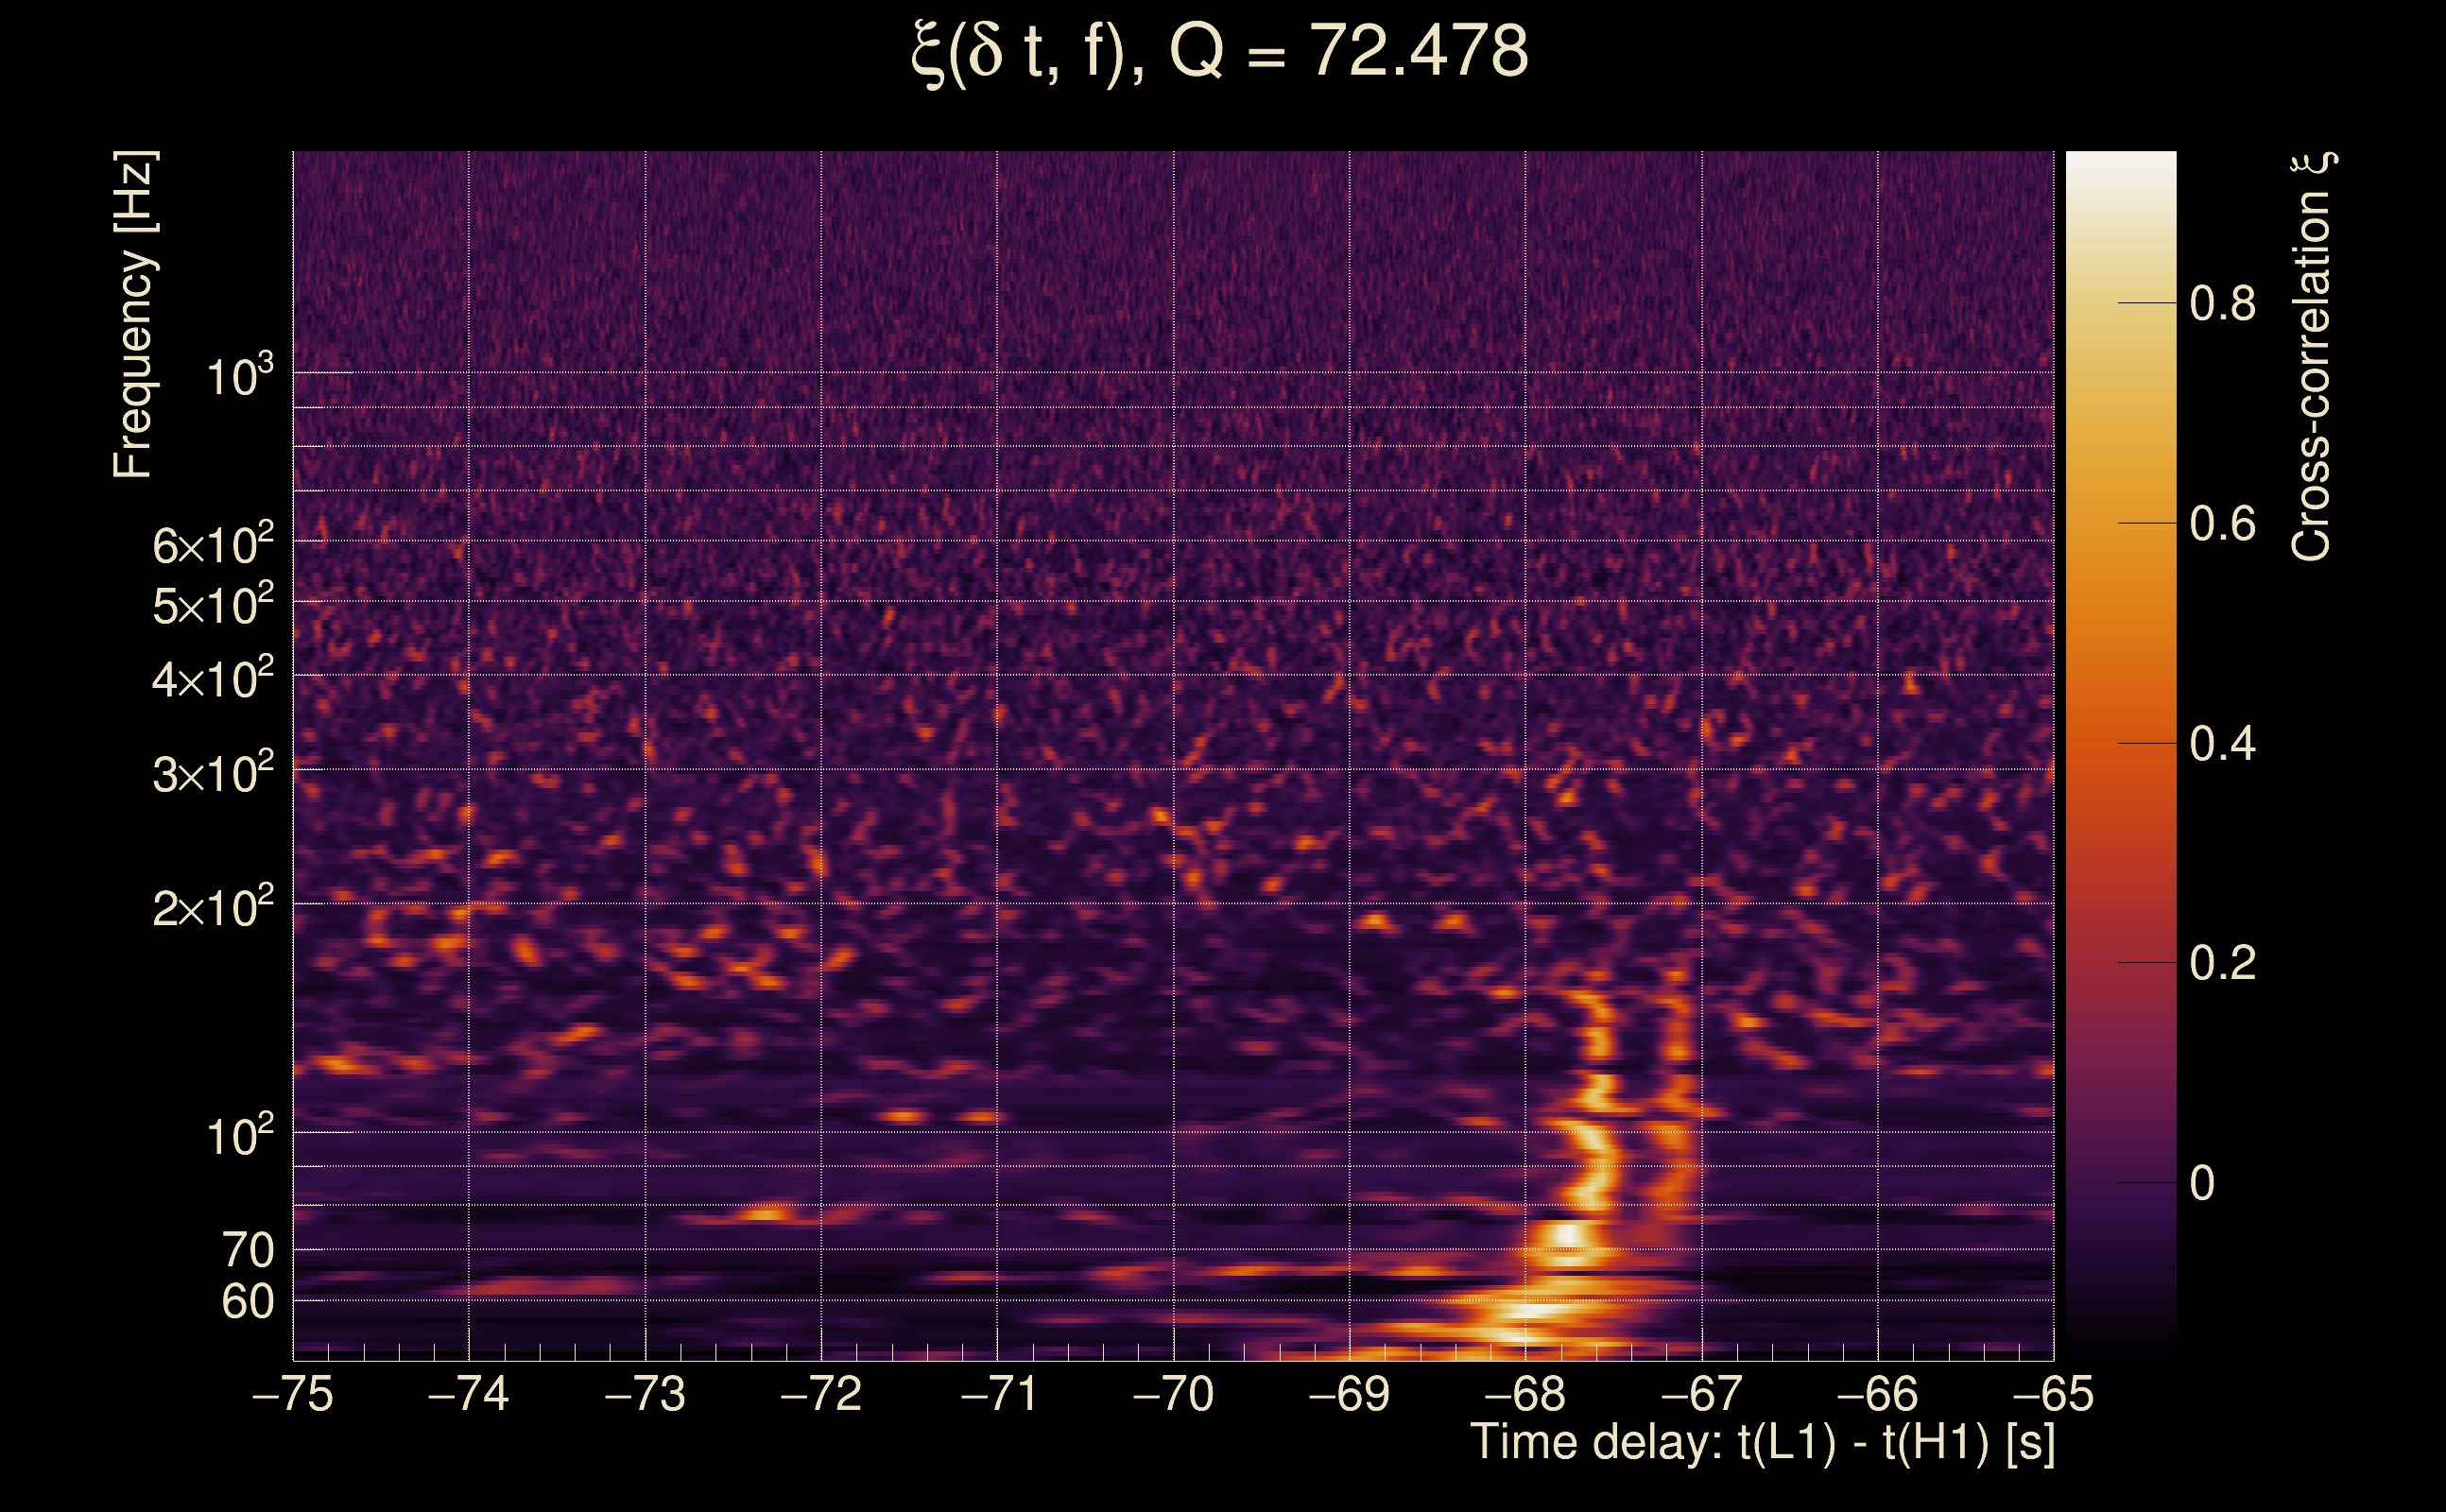Click the bright blob near −72.3 s, 78 Hz

[x=766, y=1214]
